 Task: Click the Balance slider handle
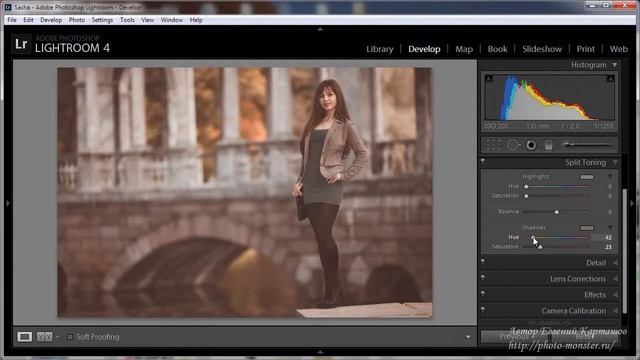coord(556,212)
